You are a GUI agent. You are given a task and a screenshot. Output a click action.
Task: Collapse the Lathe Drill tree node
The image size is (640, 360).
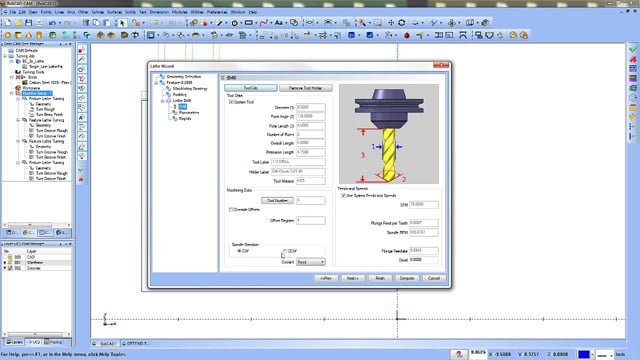pyautogui.click(x=162, y=100)
